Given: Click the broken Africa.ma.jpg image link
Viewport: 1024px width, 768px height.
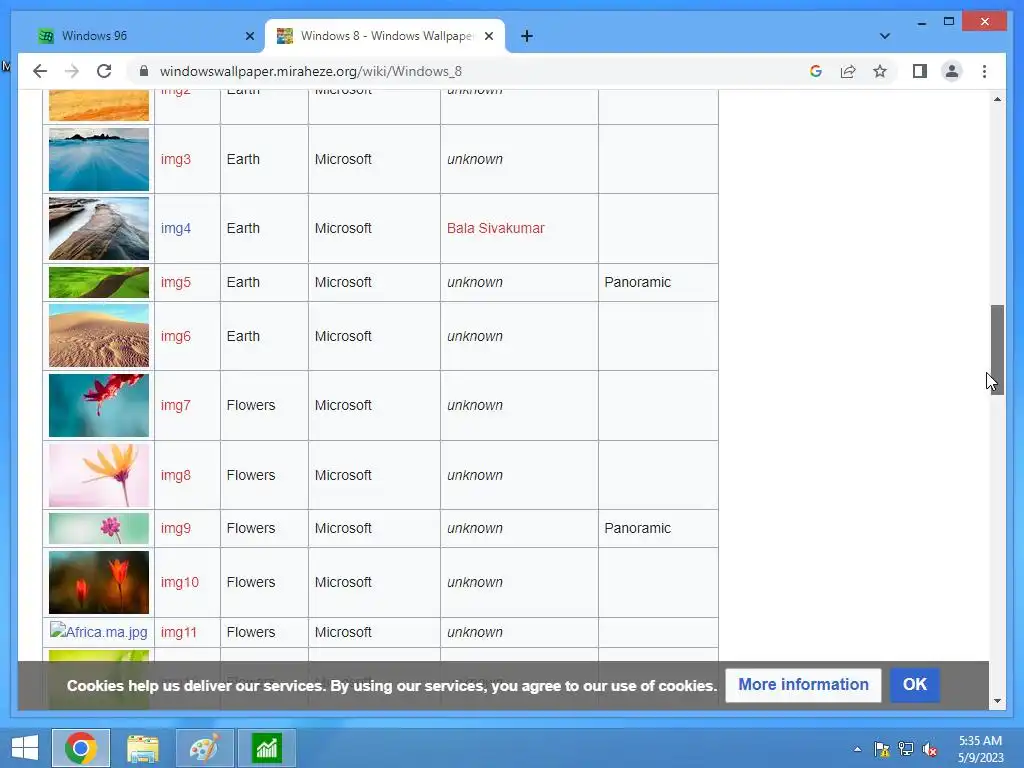Looking at the screenshot, I should [x=99, y=632].
